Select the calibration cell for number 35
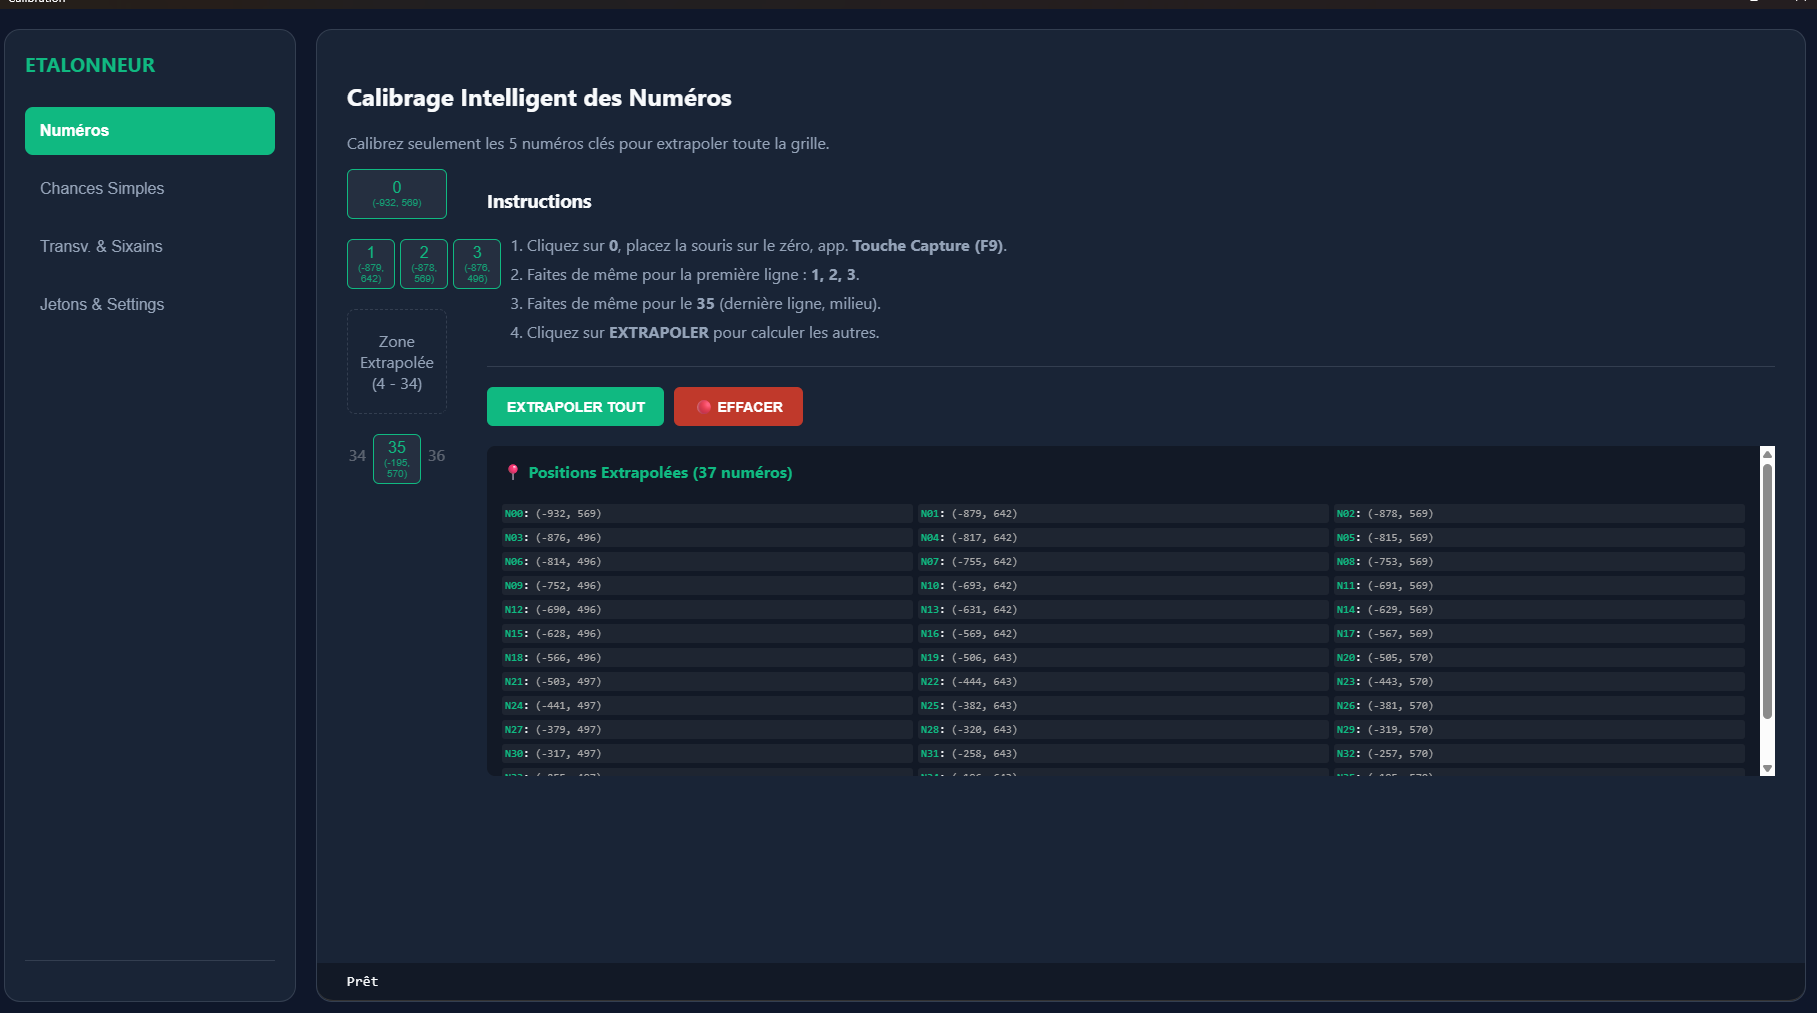This screenshot has width=1817, height=1013. 396,458
